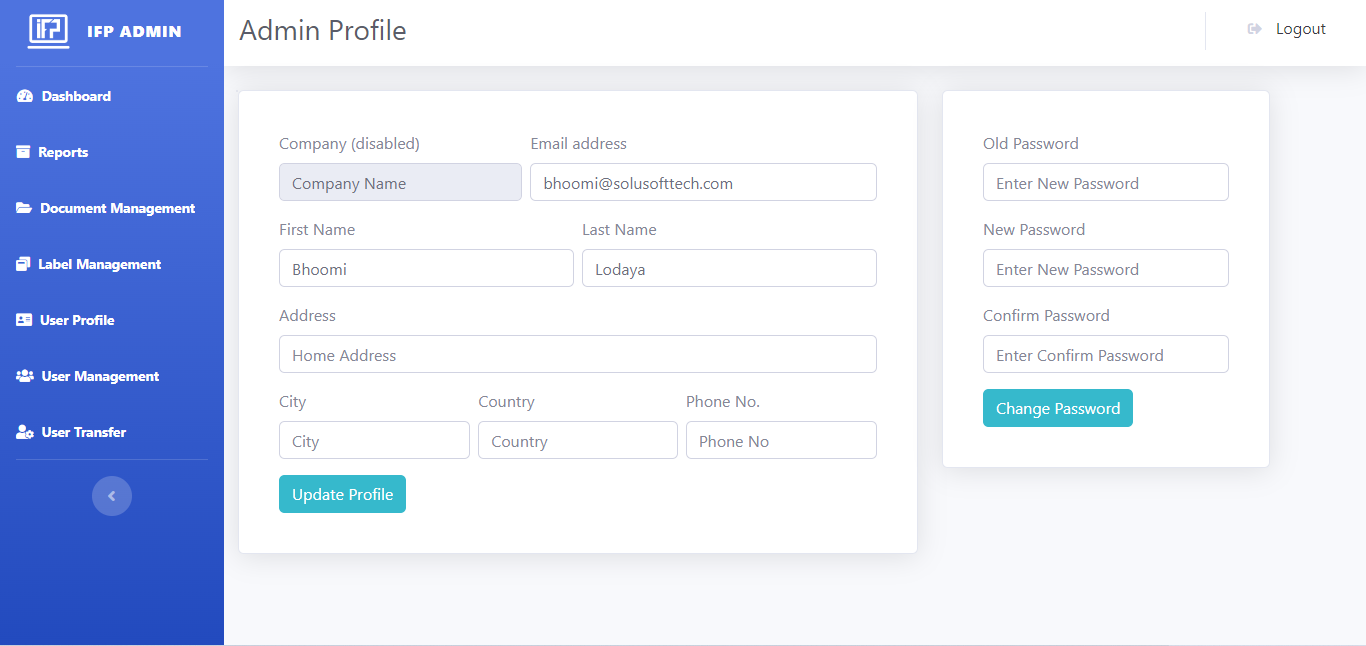This screenshot has width=1366, height=646.
Task: Click the User Management people icon
Action: (x=25, y=376)
